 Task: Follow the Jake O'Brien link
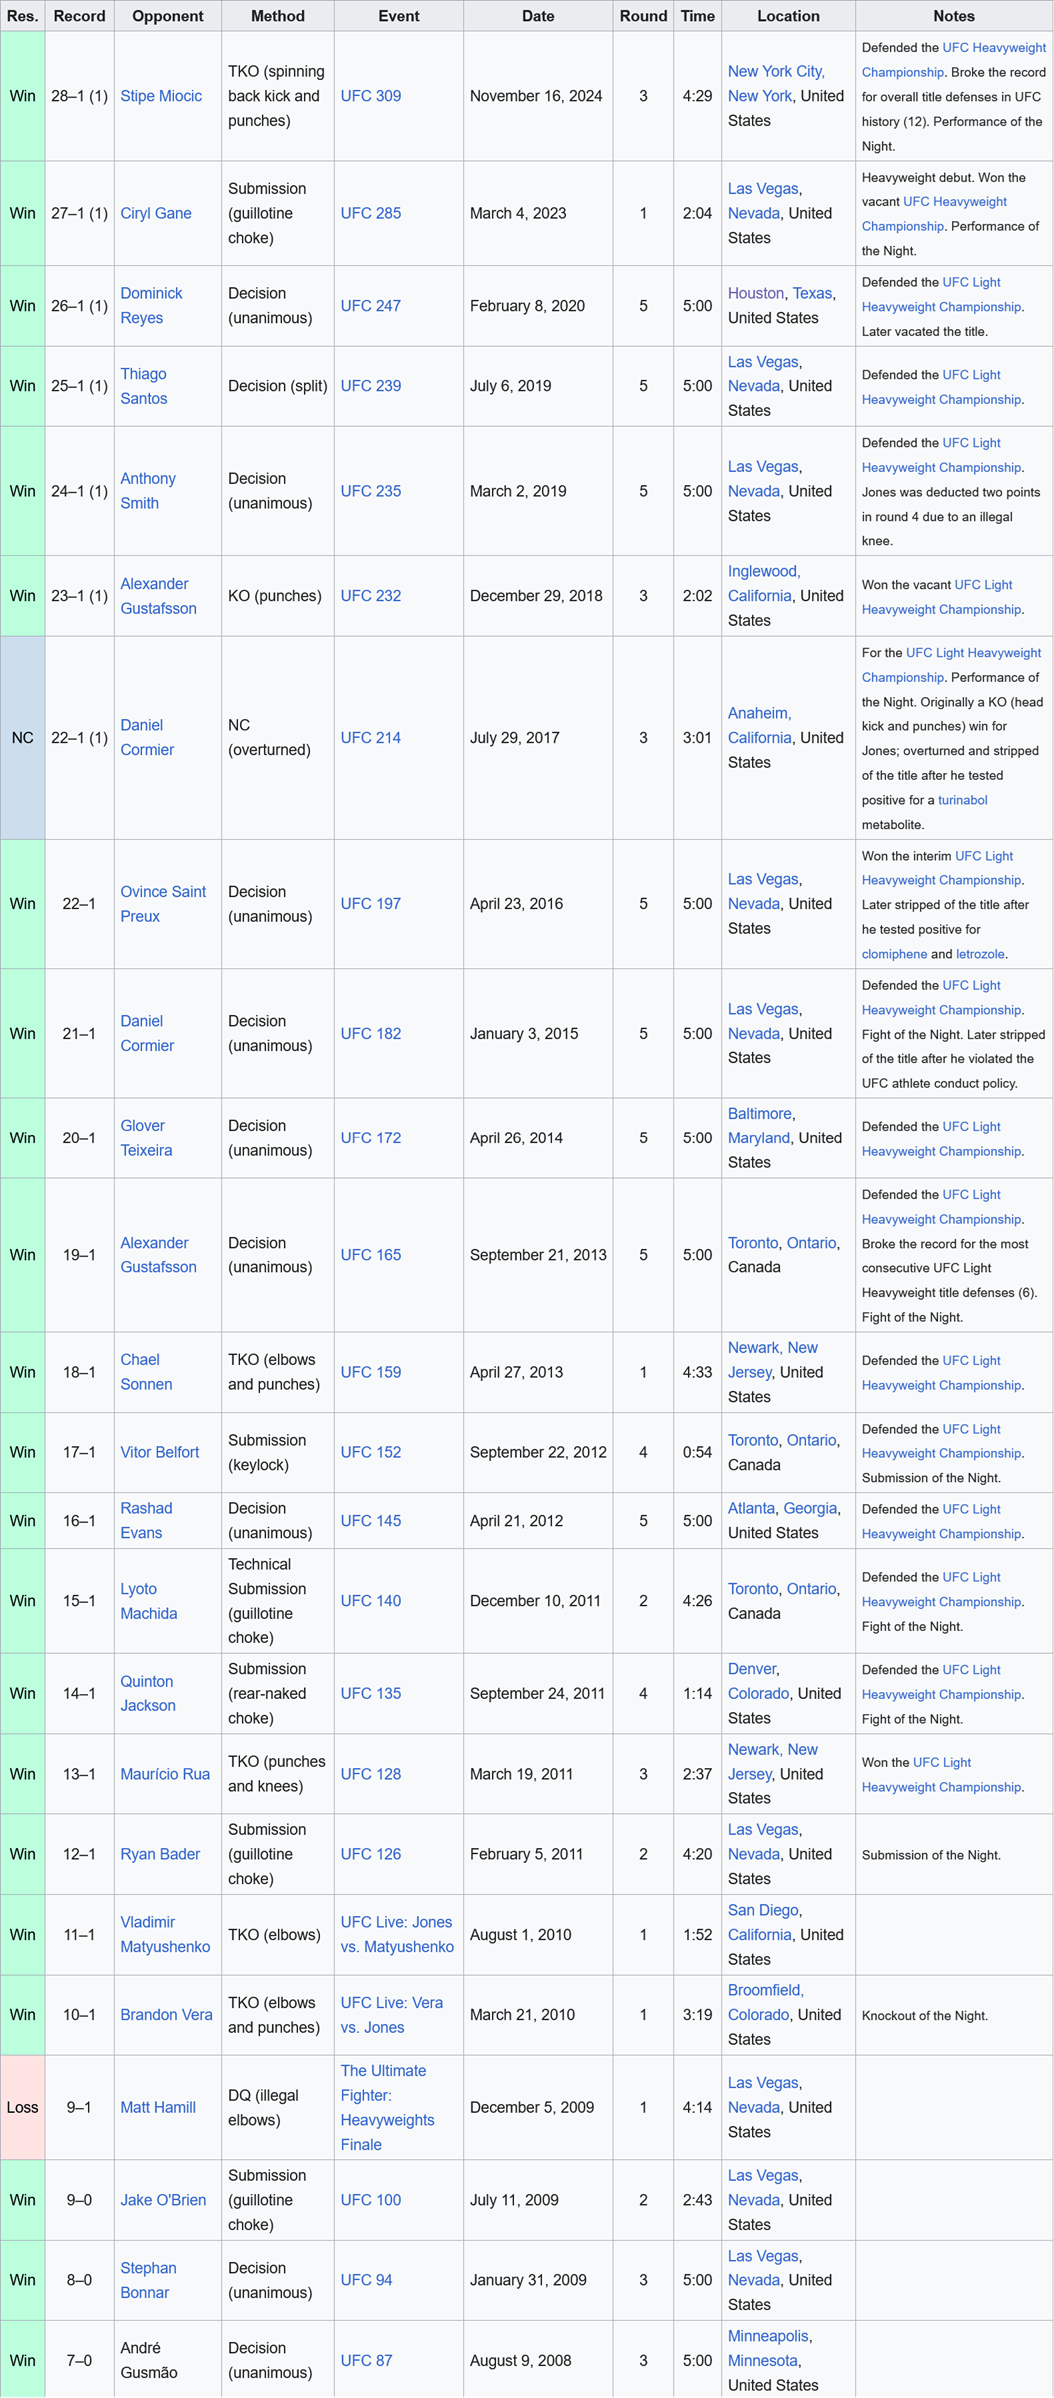pos(163,2200)
